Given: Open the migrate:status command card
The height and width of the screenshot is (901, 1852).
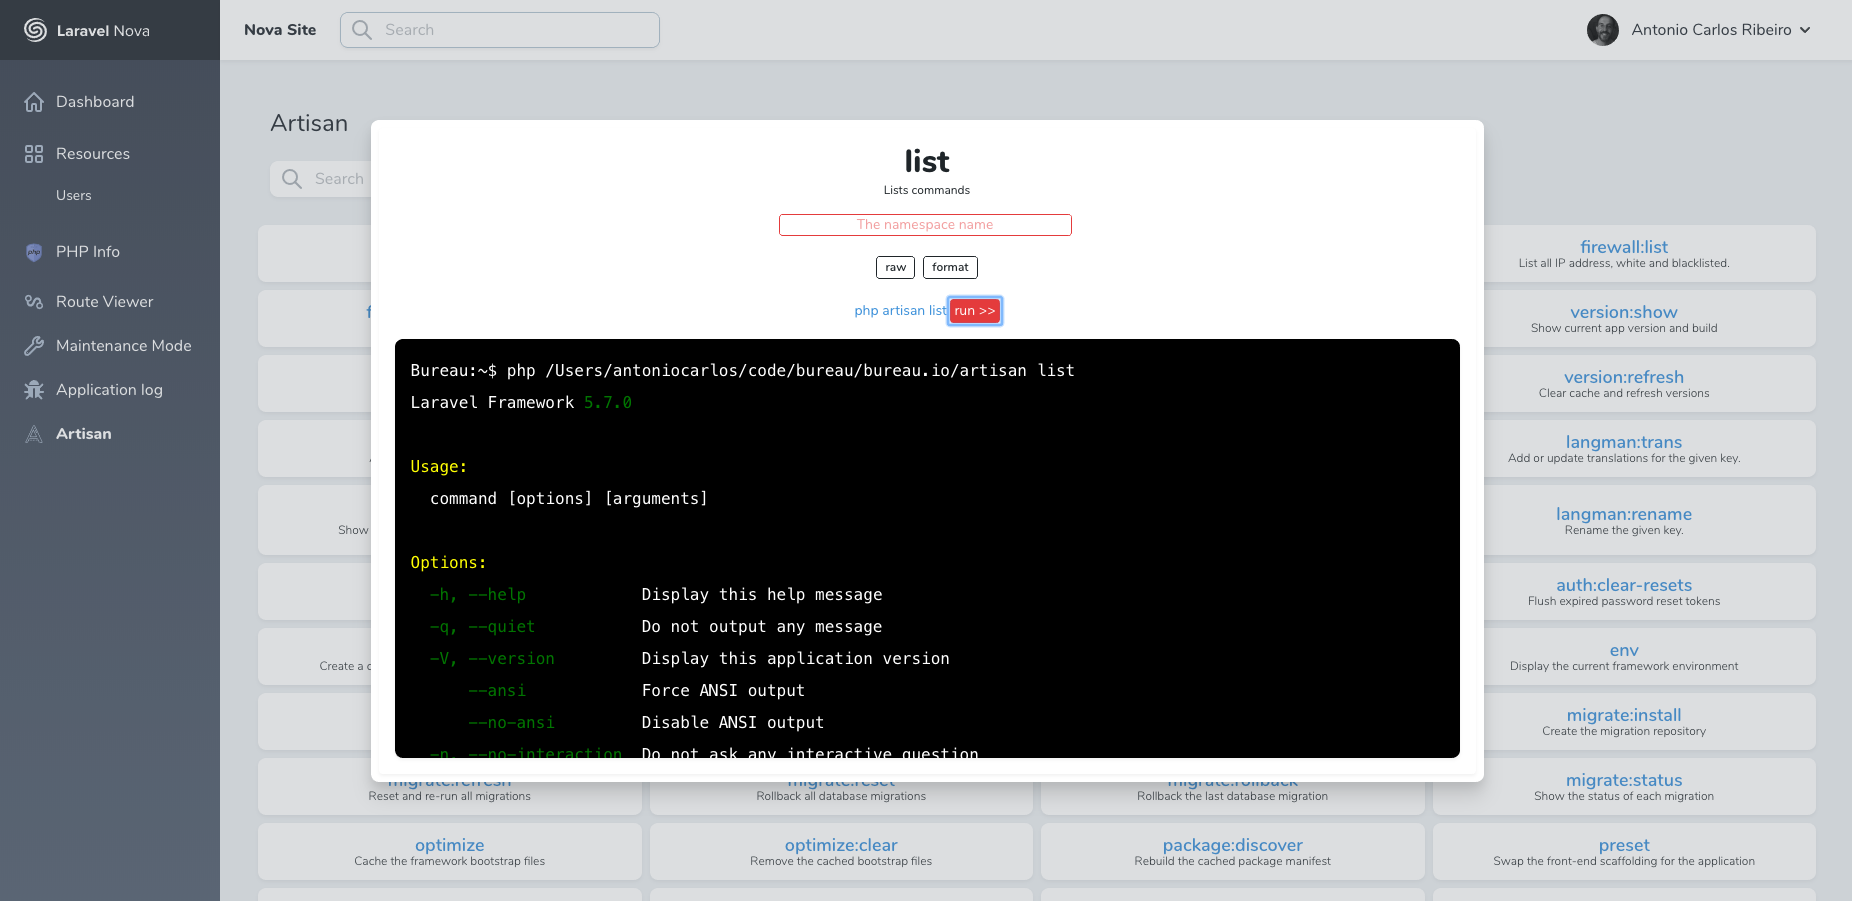Looking at the screenshot, I should point(1624,786).
